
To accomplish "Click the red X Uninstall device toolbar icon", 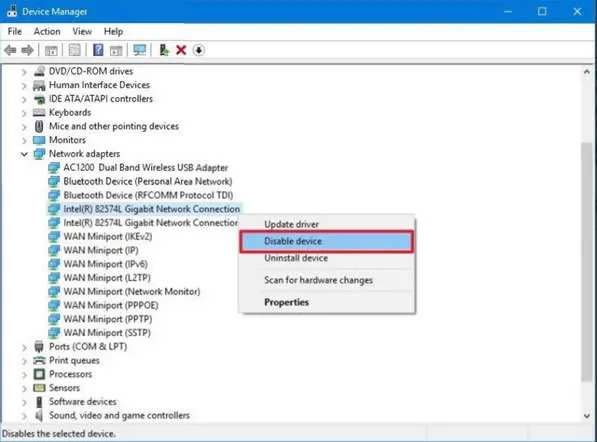I will [x=181, y=50].
